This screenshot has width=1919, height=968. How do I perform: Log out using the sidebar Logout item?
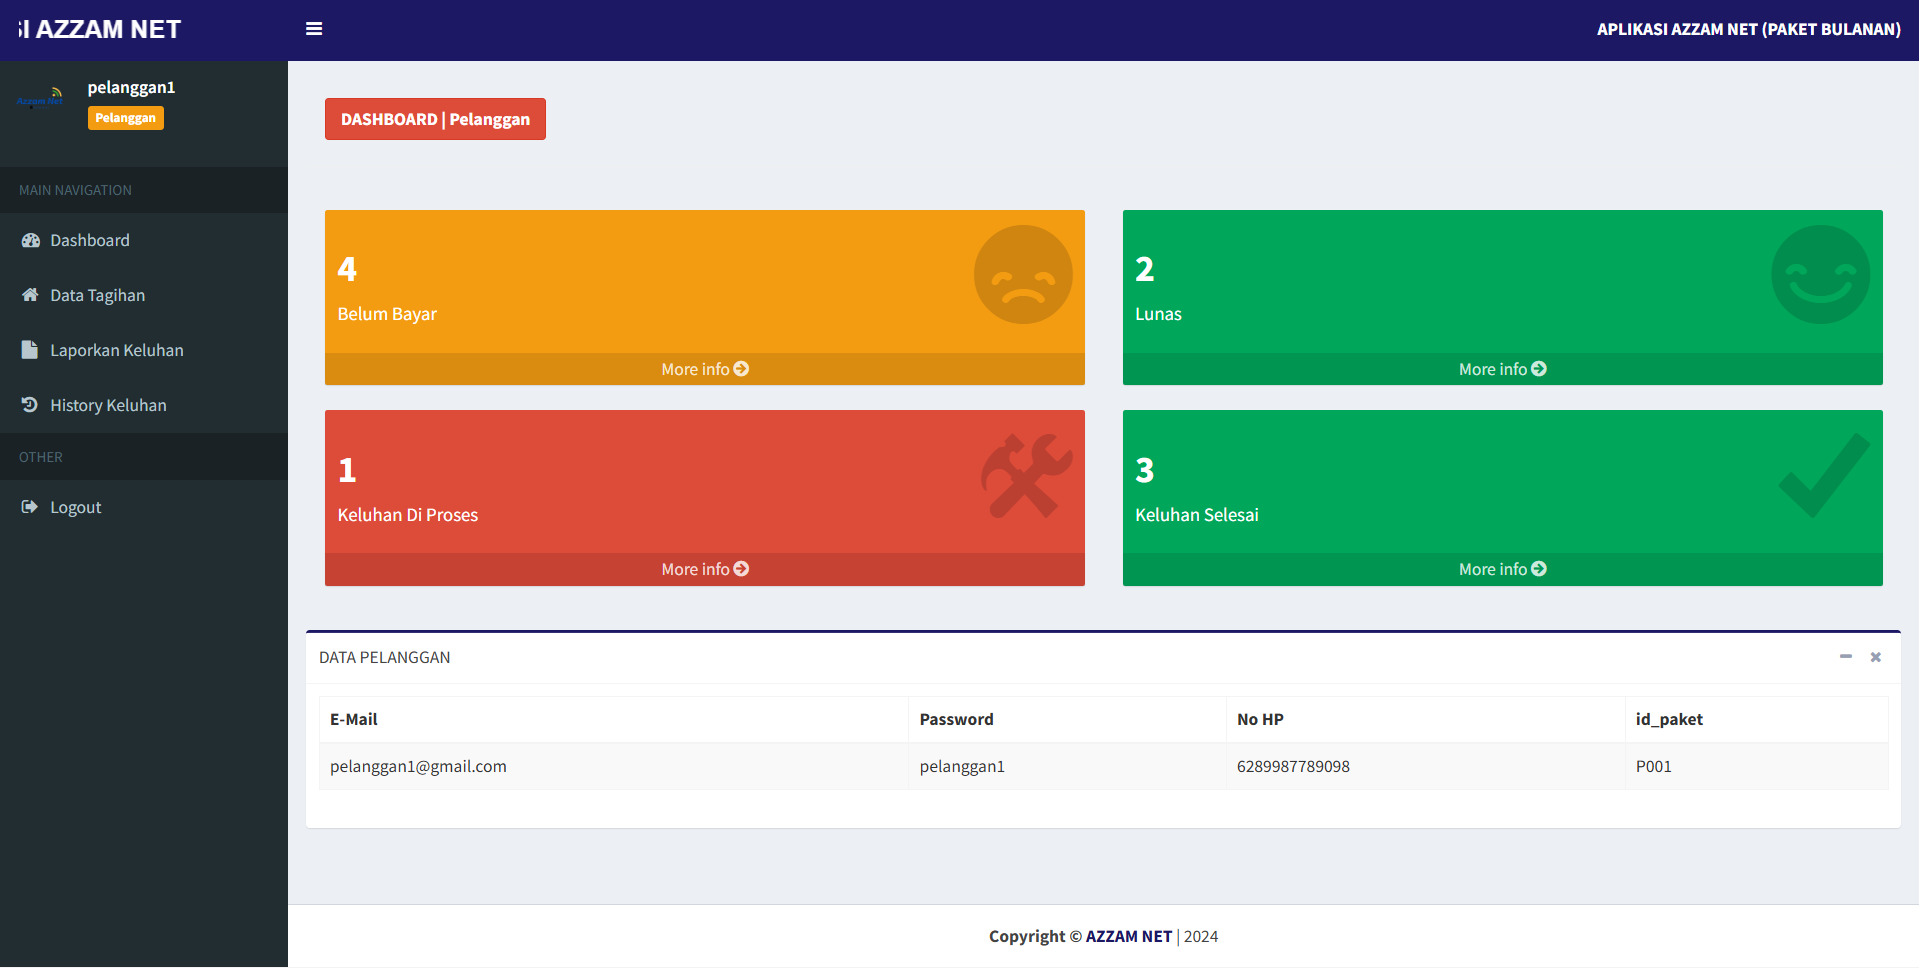[75, 507]
